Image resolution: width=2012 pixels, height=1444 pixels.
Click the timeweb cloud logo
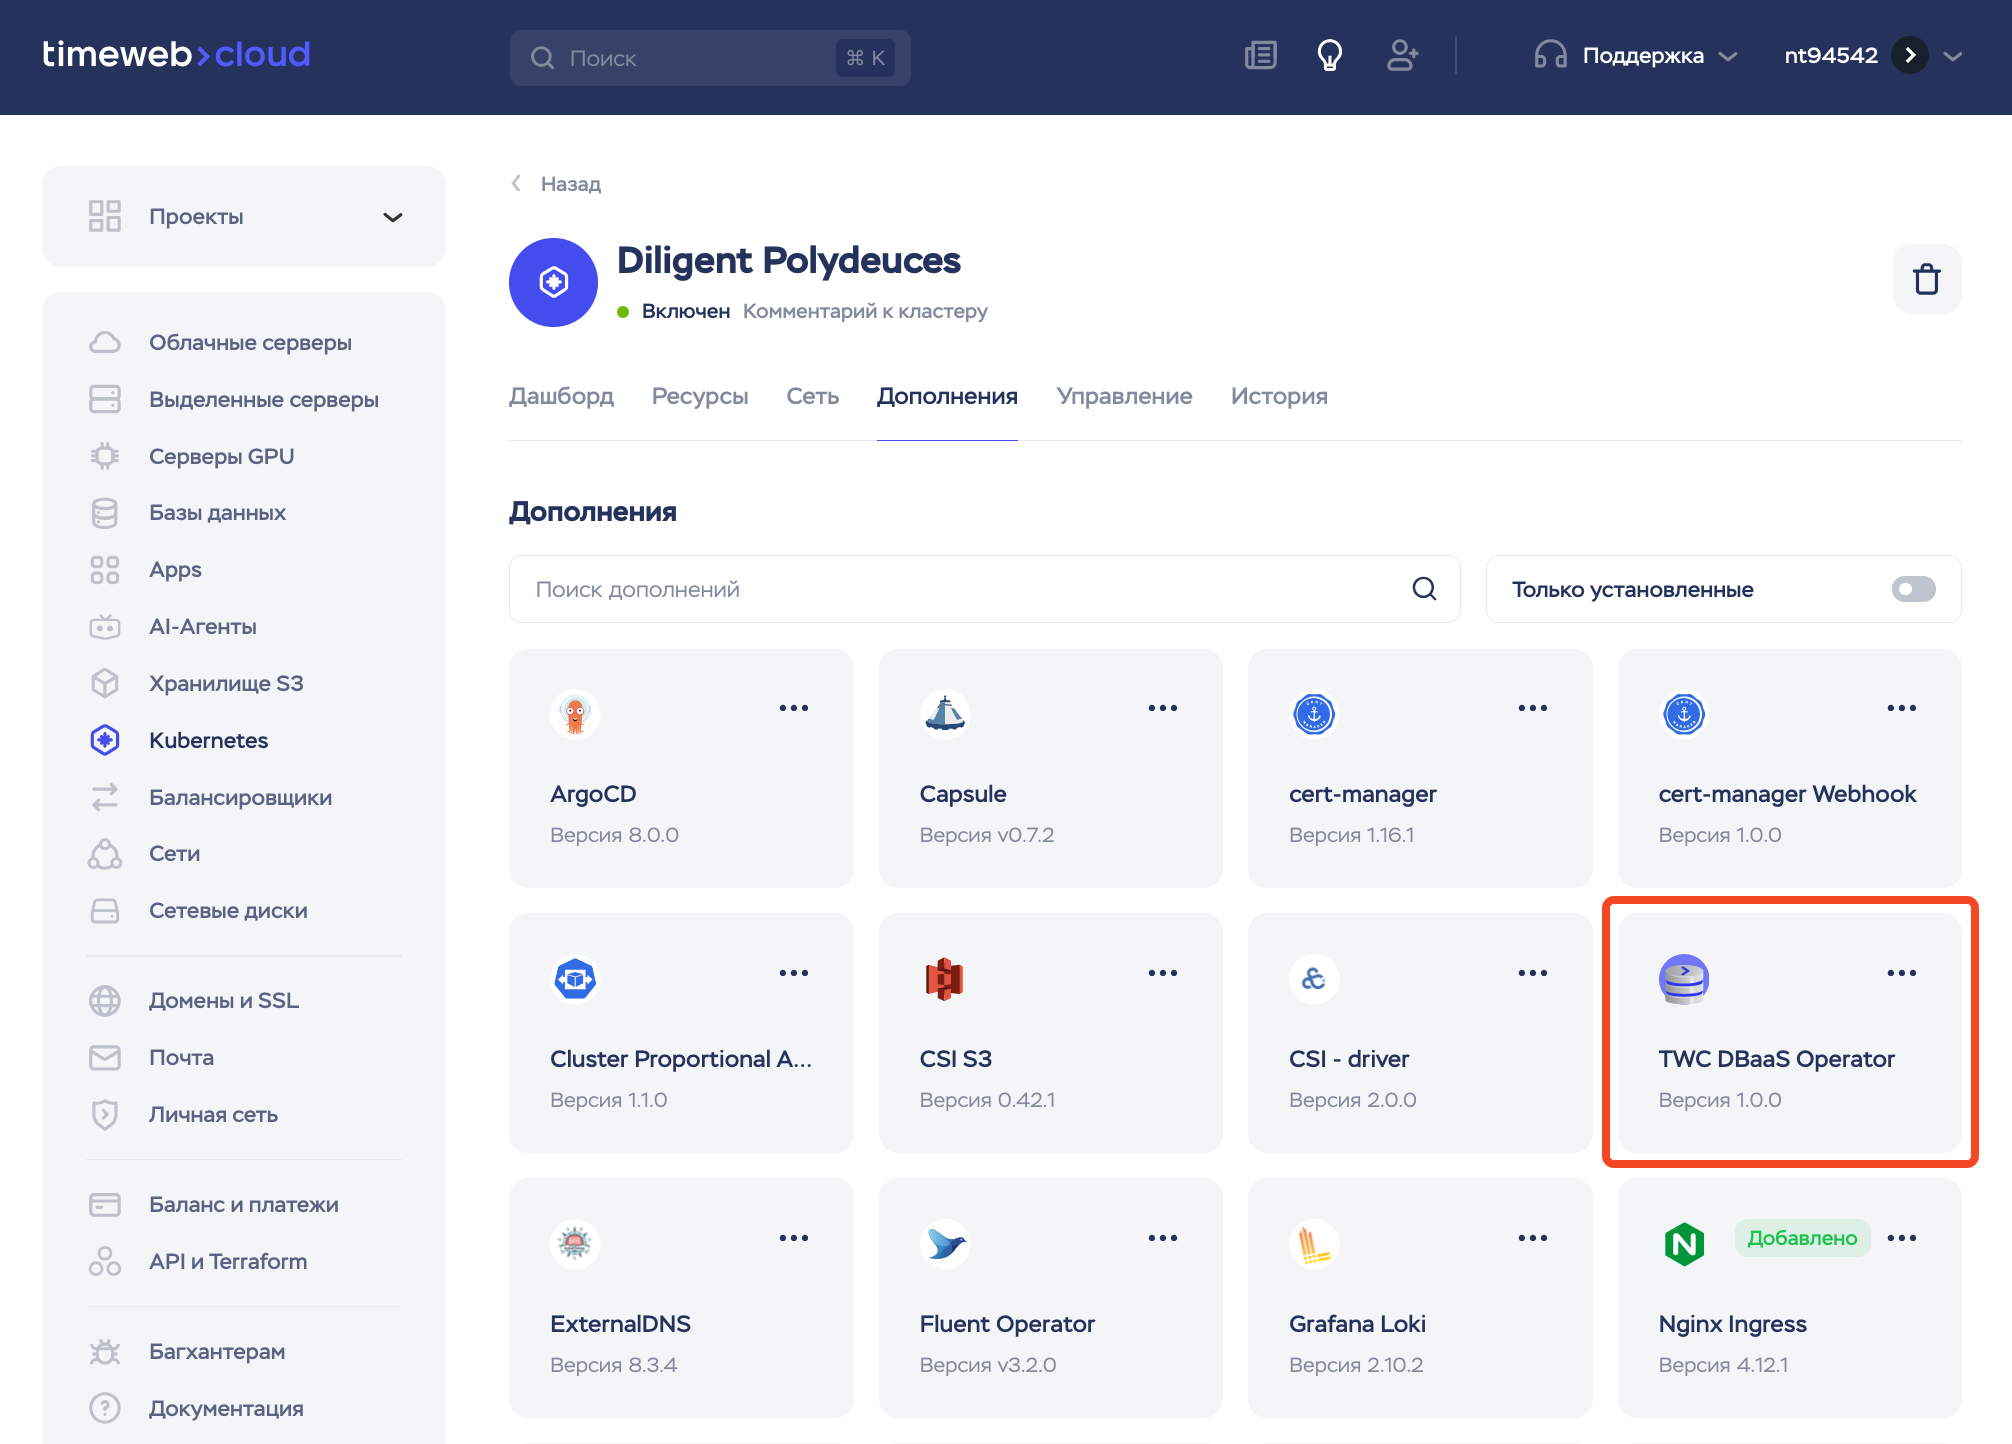pos(176,54)
